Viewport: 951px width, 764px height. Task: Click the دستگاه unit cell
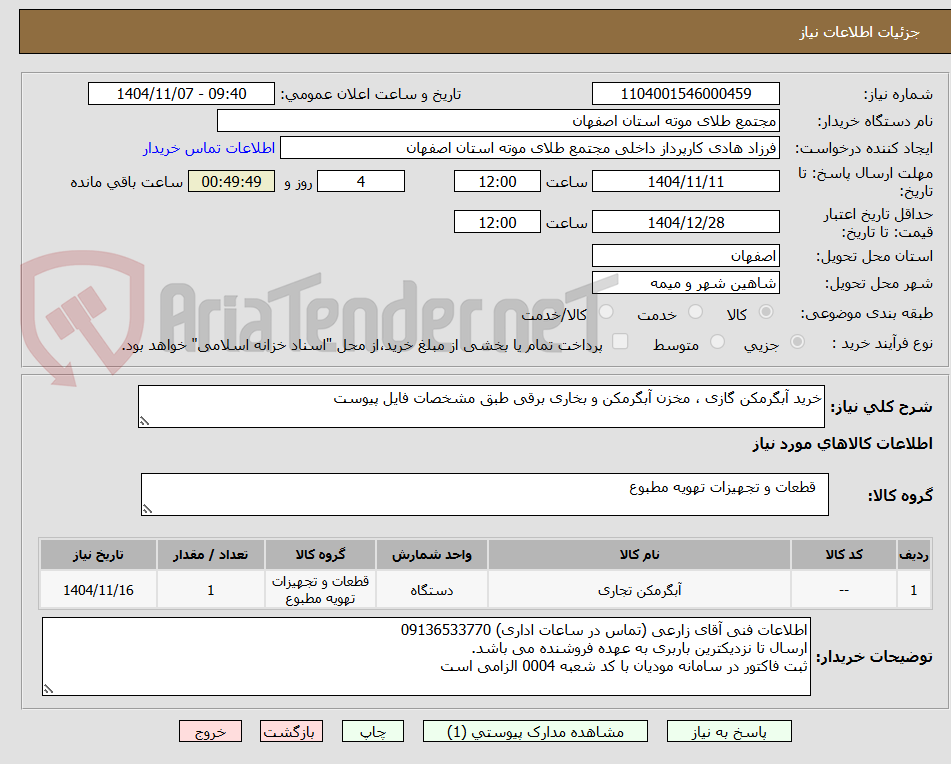tap(432, 589)
